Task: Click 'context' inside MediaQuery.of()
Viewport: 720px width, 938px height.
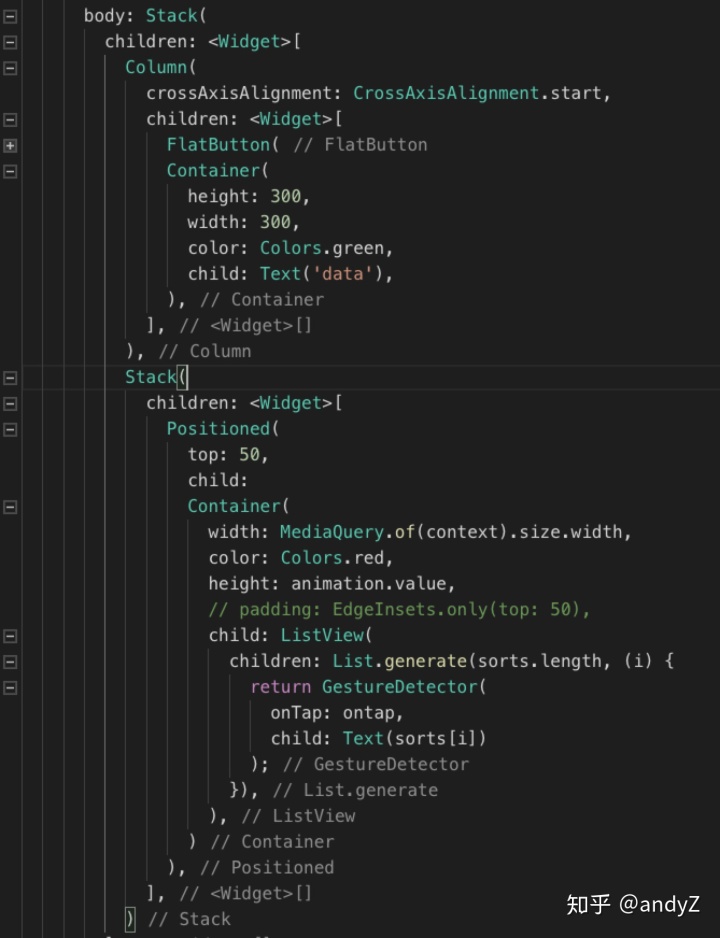Action: (x=462, y=532)
